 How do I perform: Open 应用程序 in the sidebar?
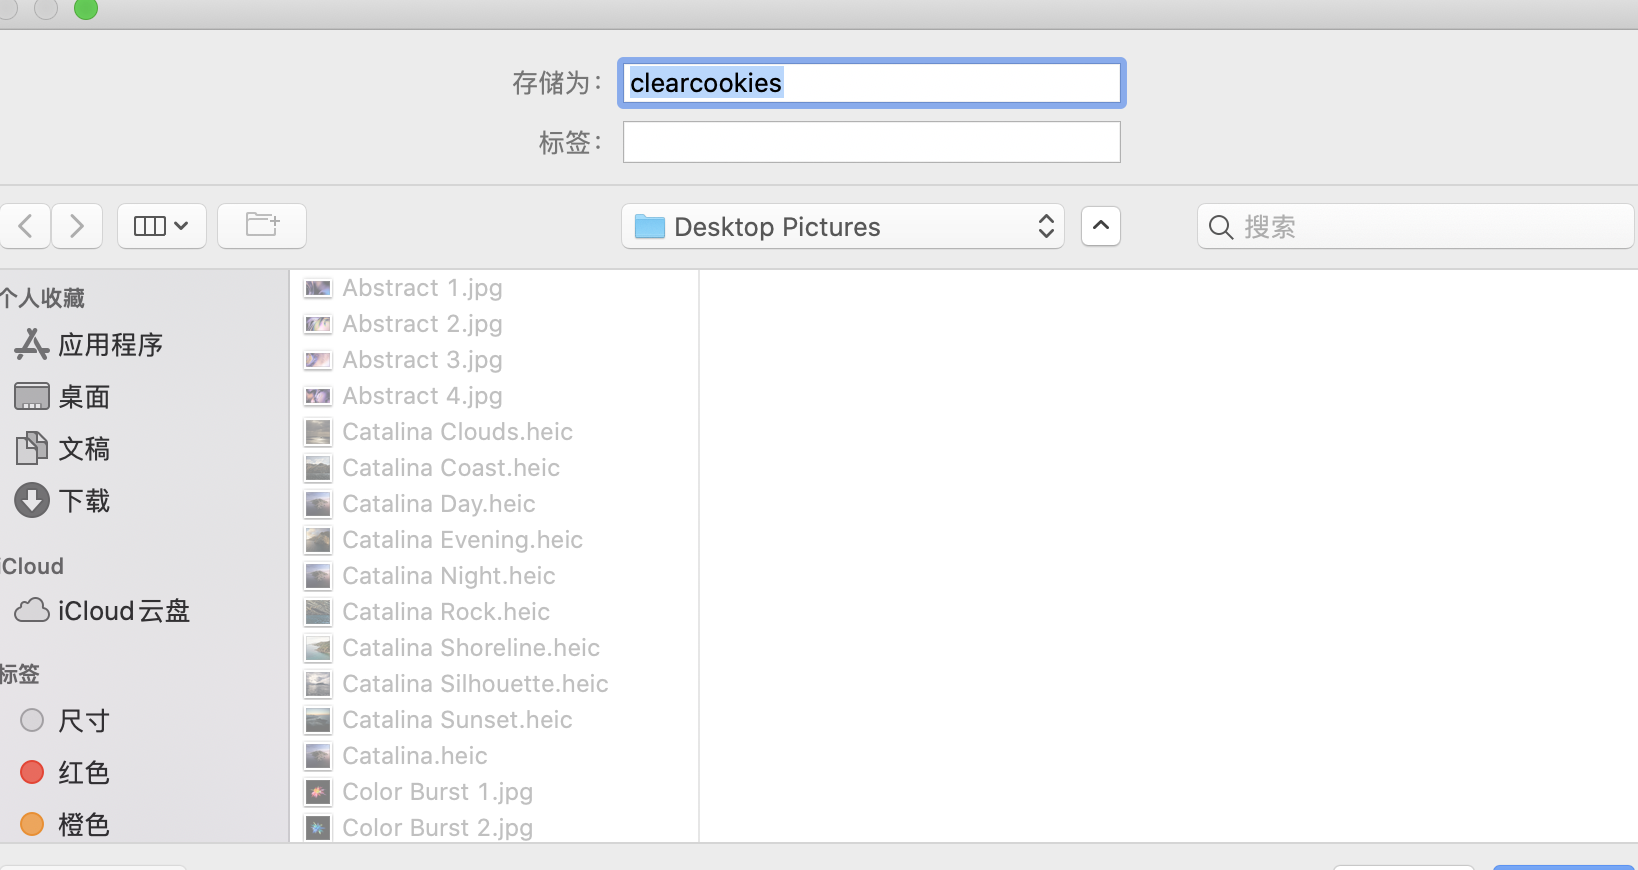[110, 345]
